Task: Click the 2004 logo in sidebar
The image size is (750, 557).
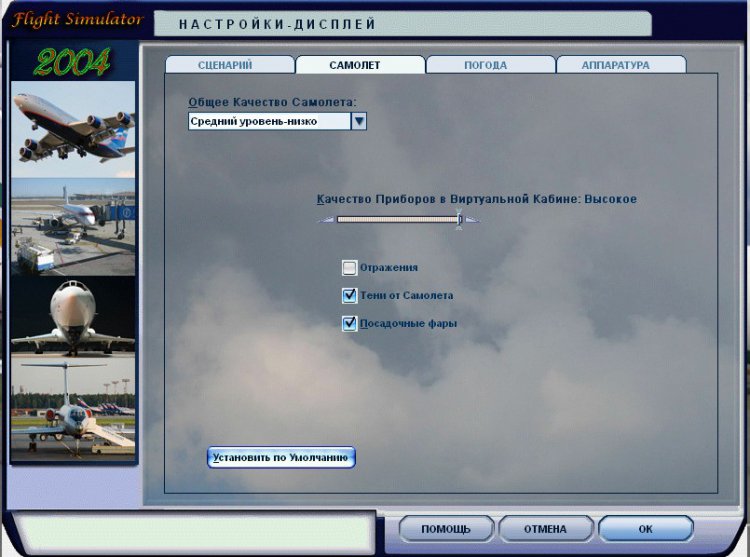Action: [72, 62]
